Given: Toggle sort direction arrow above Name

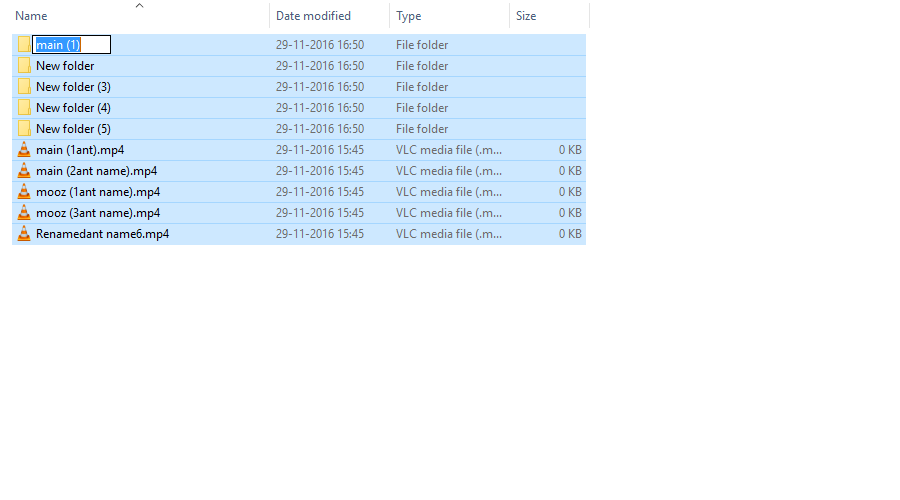Looking at the screenshot, I should (139, 5).
